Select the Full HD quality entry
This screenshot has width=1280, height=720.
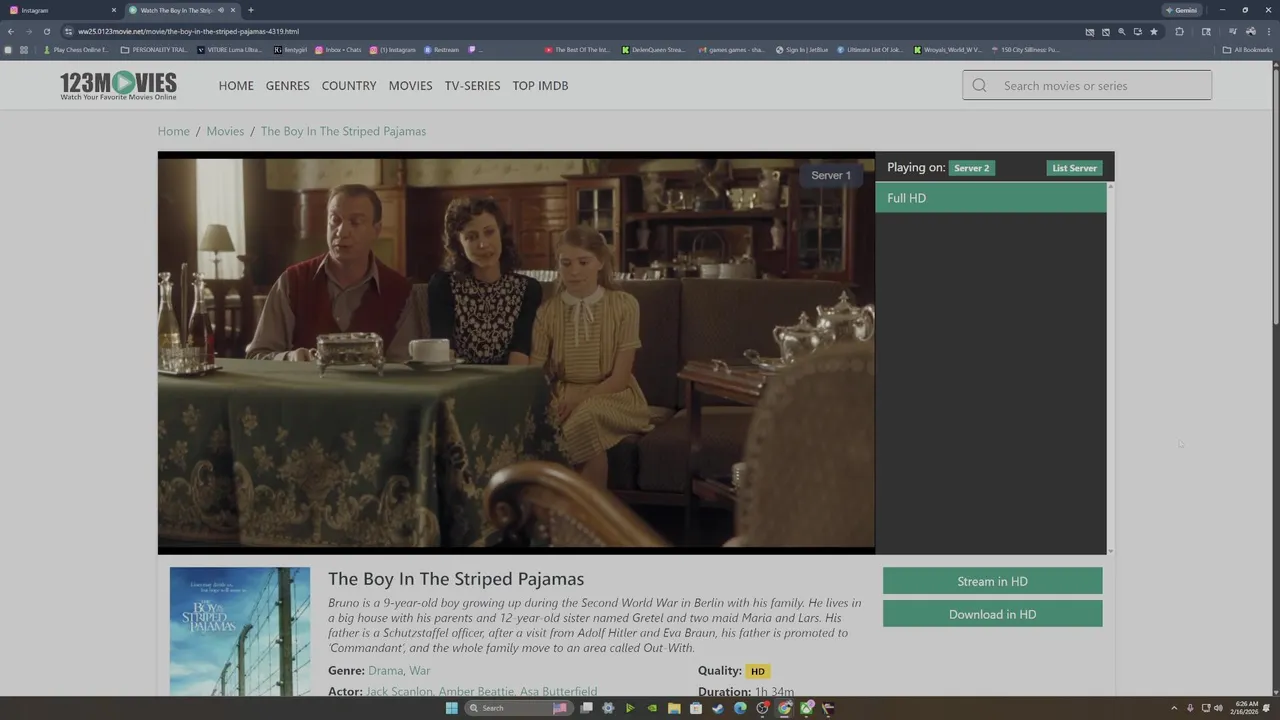click(x=991, y=198)
